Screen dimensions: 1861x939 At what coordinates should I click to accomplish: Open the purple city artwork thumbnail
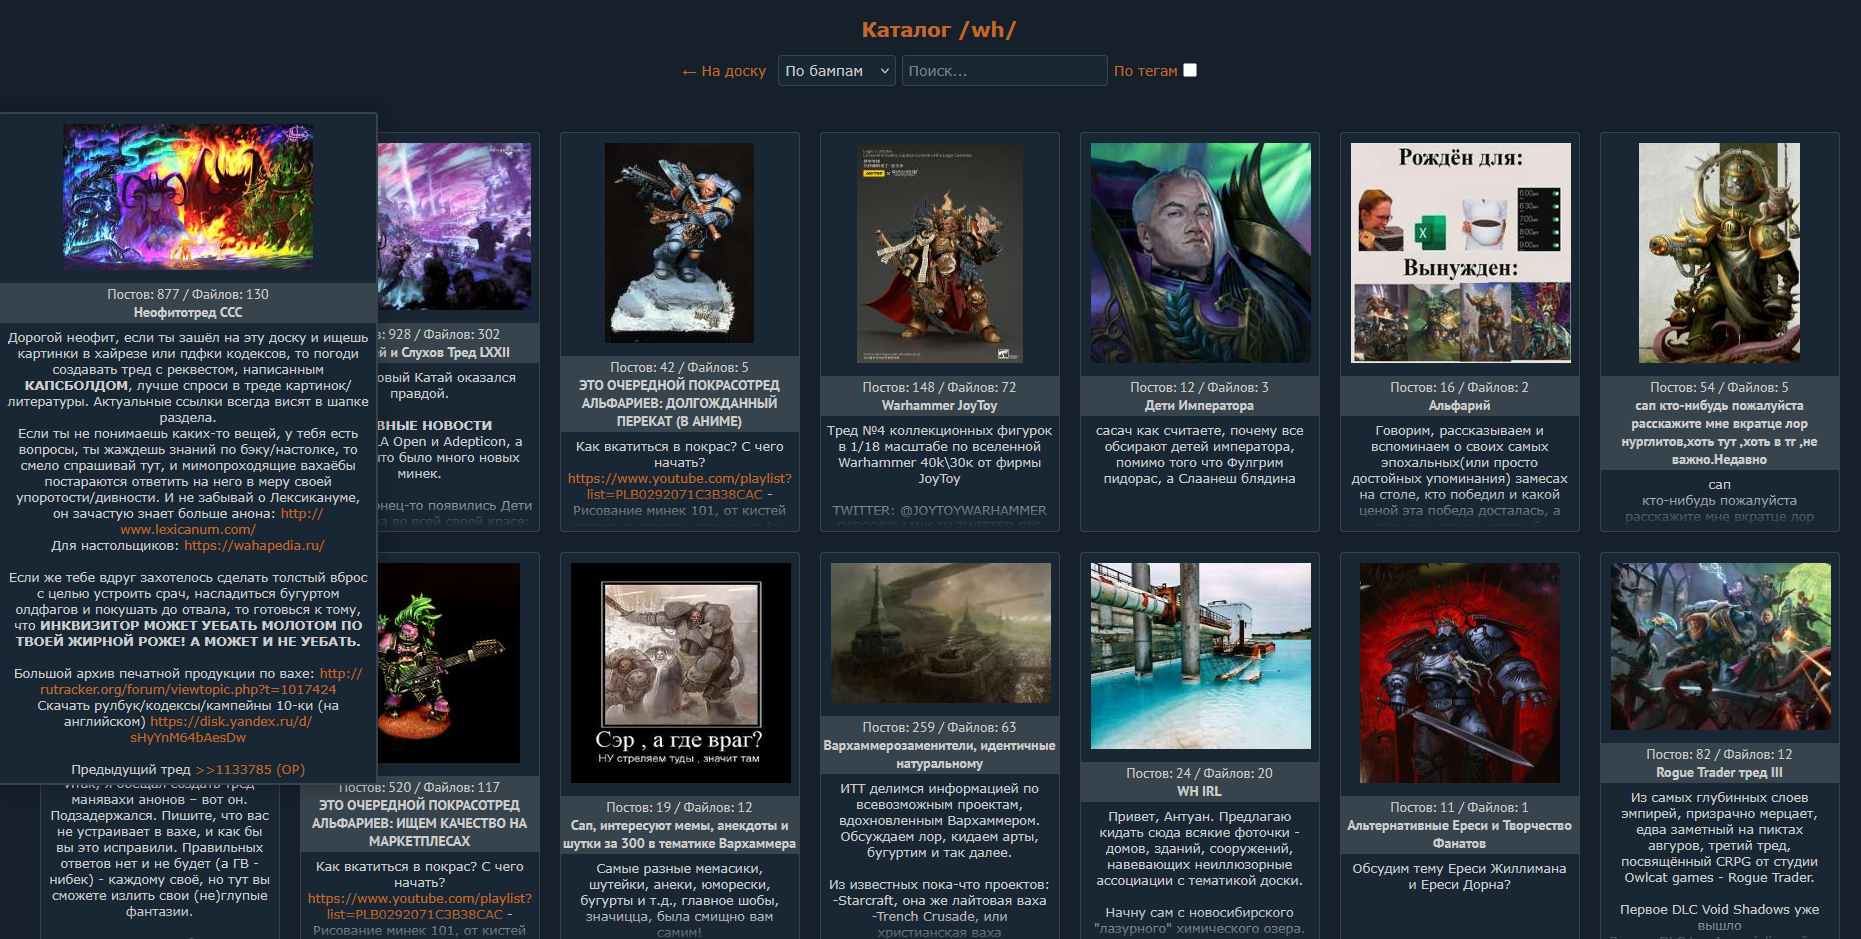point(455,226)
